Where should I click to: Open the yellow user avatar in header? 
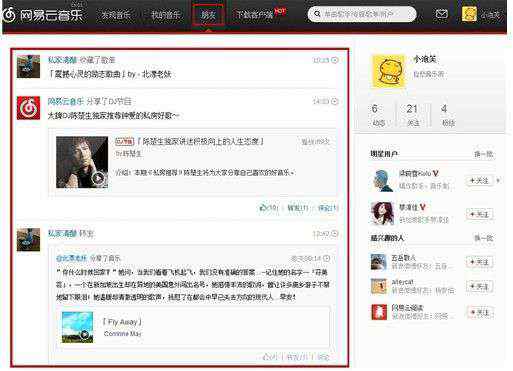469,14
